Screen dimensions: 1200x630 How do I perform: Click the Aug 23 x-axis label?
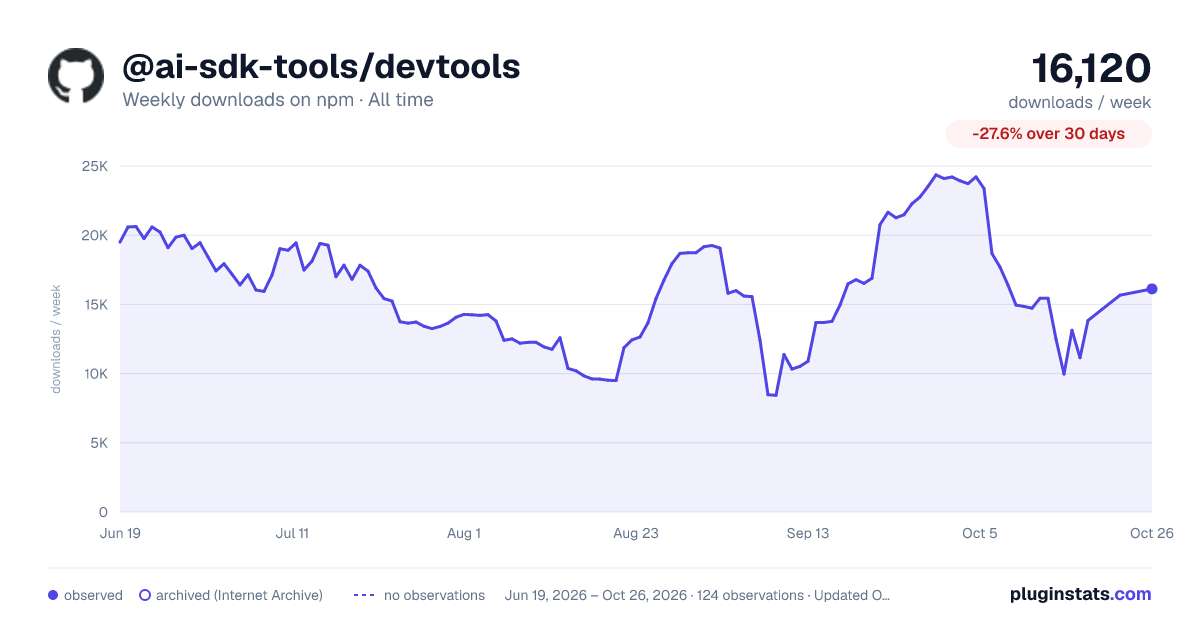click(x=636, y=533)
